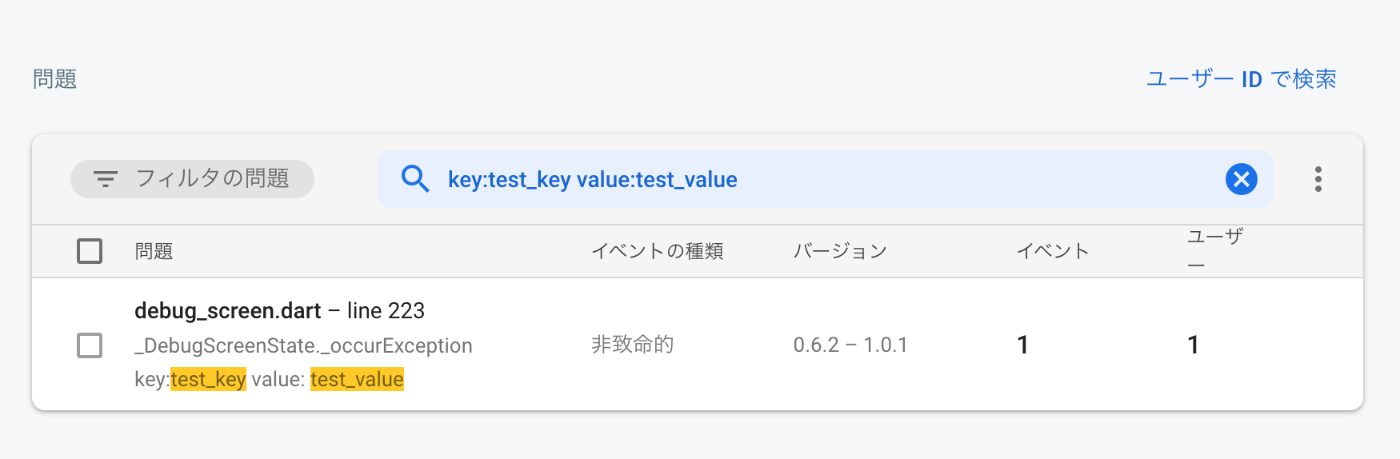1400x459 pixels.
Task: Select the _DebugScreenState._occurException subtitle text
Action: tap(303, 346)
